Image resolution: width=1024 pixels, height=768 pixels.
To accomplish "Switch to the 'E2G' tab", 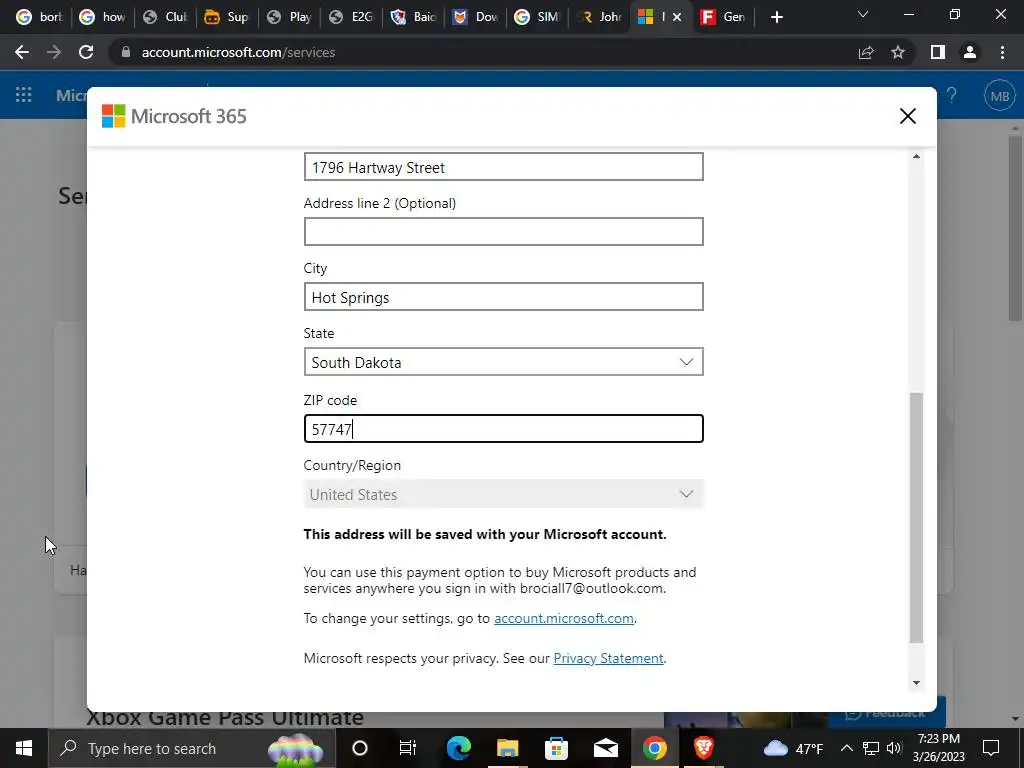I will (351, 17).
